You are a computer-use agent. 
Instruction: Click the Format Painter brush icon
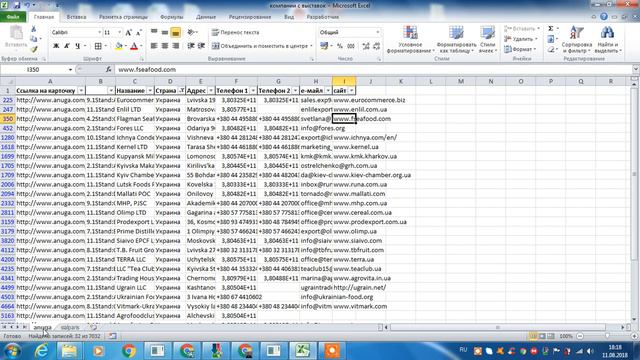click(x=33, y=49)
